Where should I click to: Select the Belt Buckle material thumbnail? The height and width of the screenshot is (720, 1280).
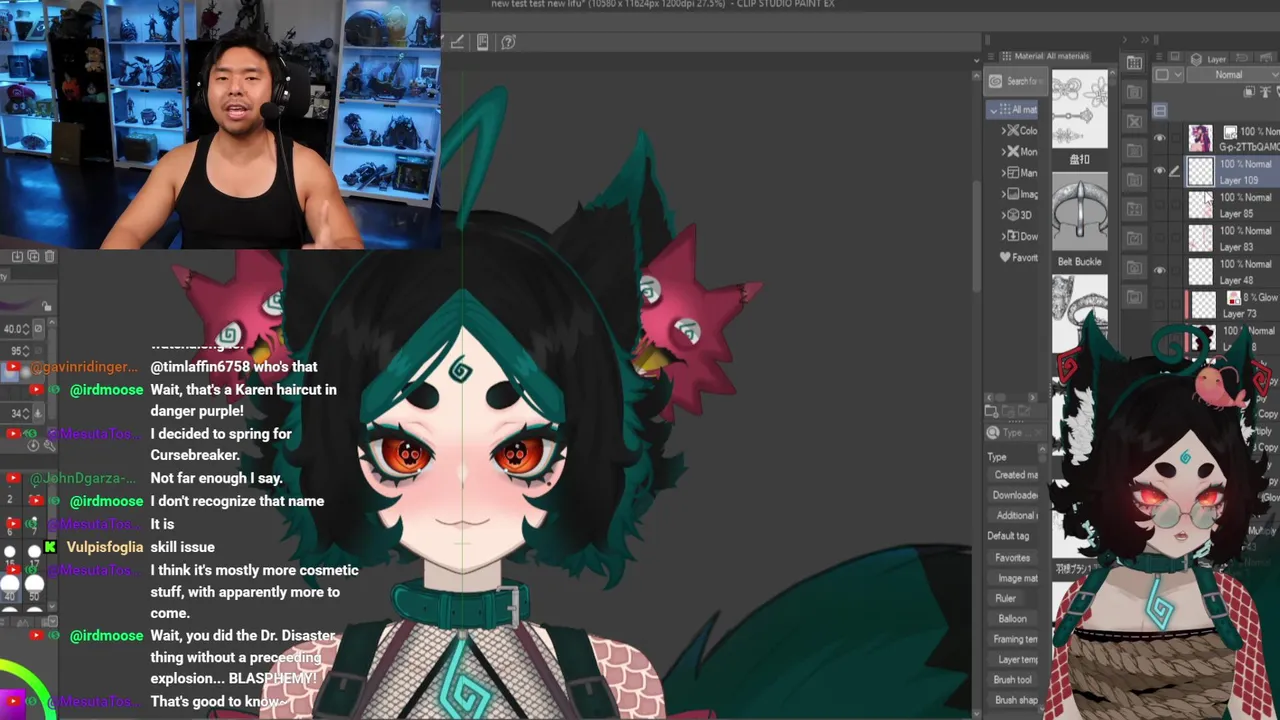tap(1080, 212)
